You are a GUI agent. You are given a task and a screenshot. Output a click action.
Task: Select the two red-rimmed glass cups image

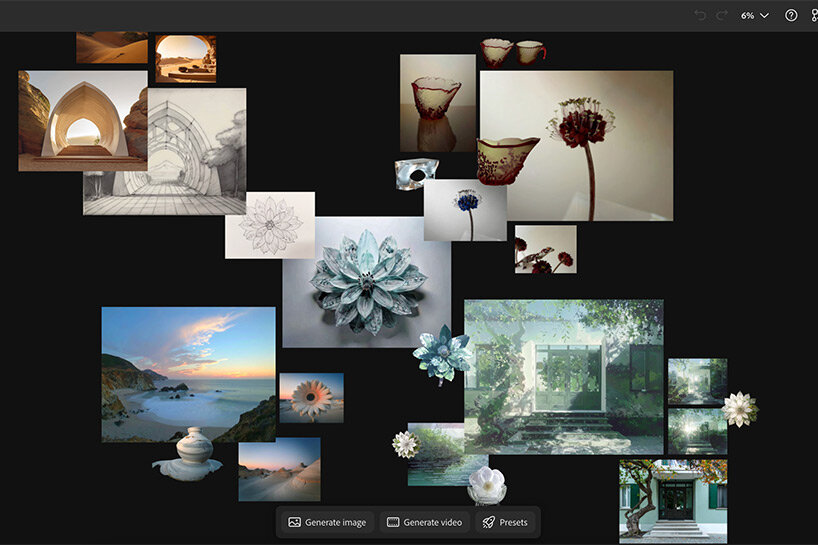(512, 51)
